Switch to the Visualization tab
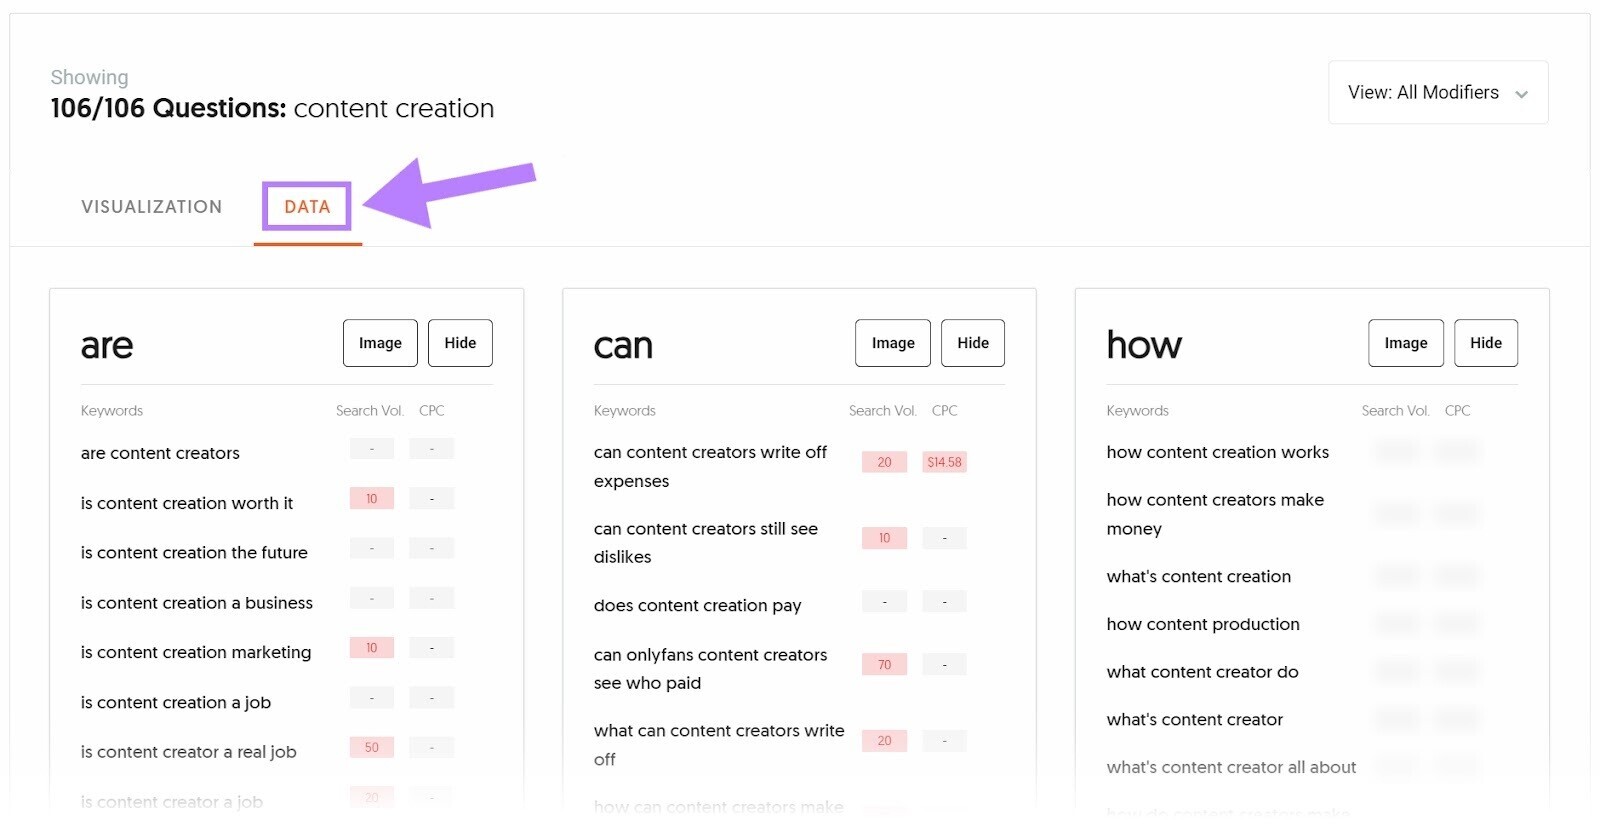Screen dimensions: 1600x826 coord(152,207)
